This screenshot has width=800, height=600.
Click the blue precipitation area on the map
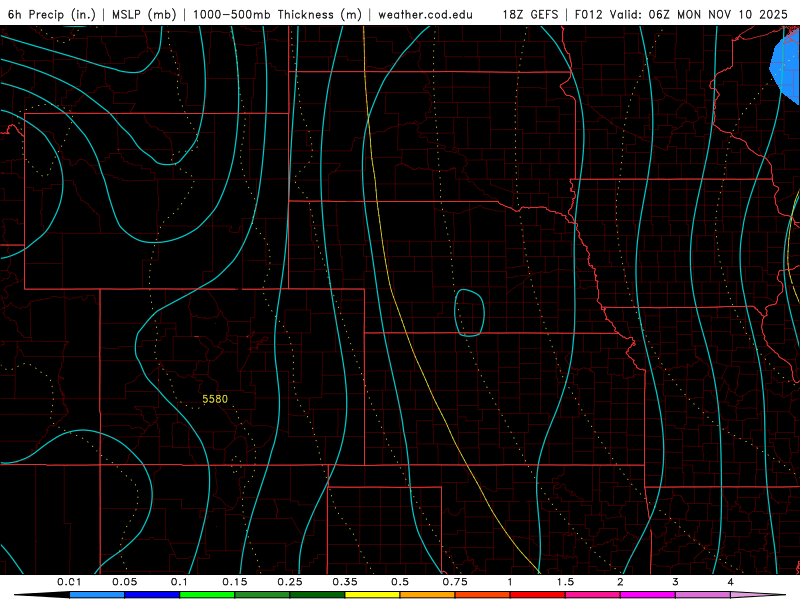[x=787, y=66]
